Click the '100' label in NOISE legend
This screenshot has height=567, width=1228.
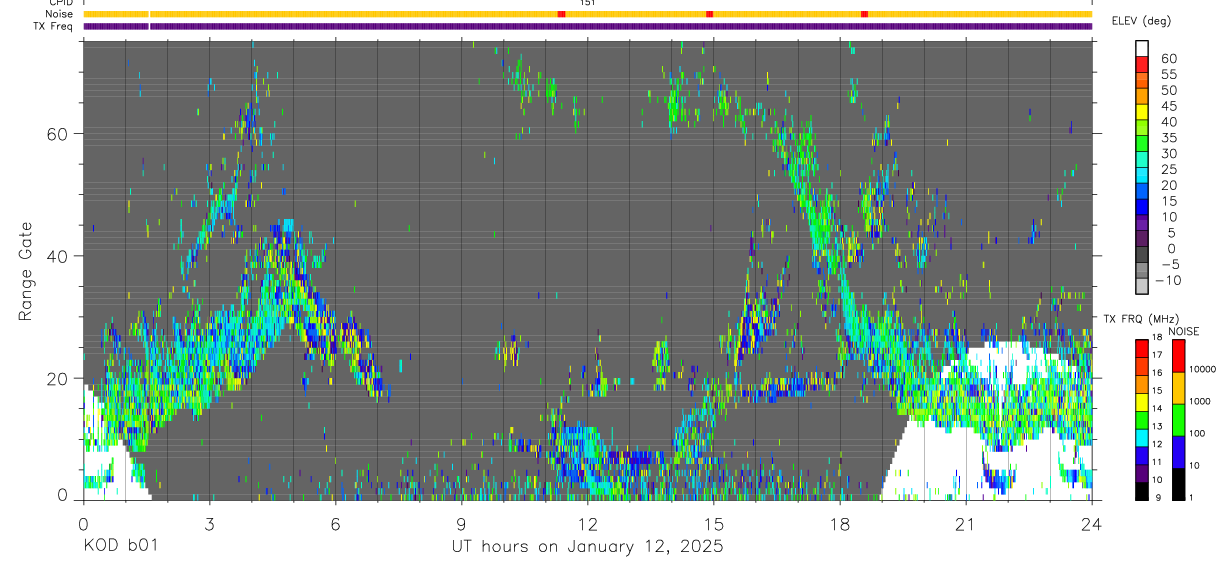(1199, 434)
